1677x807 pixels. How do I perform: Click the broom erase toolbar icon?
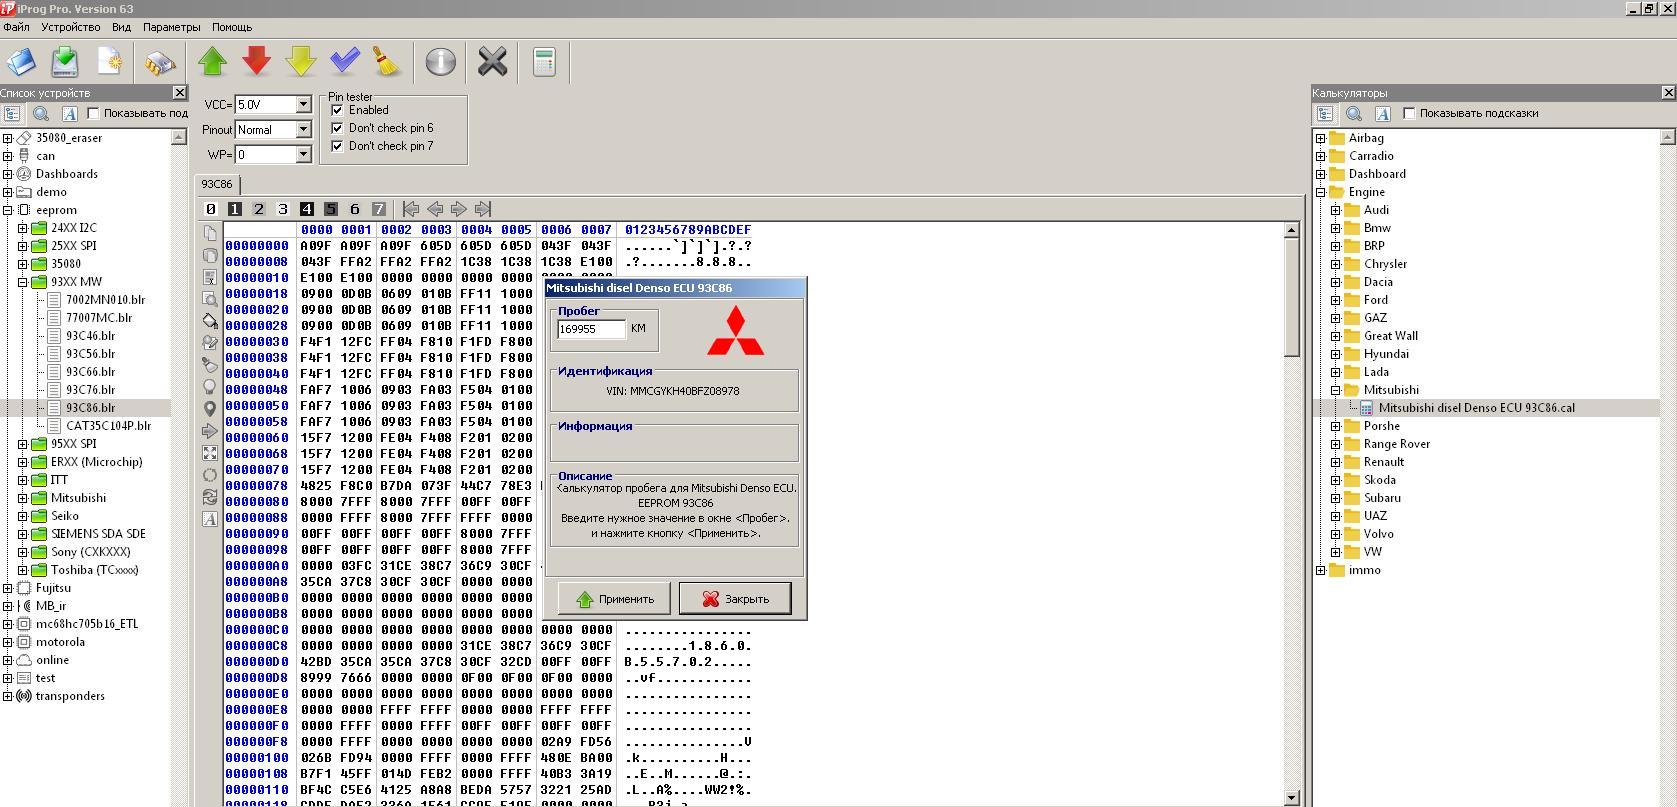[x=387, y=62]
